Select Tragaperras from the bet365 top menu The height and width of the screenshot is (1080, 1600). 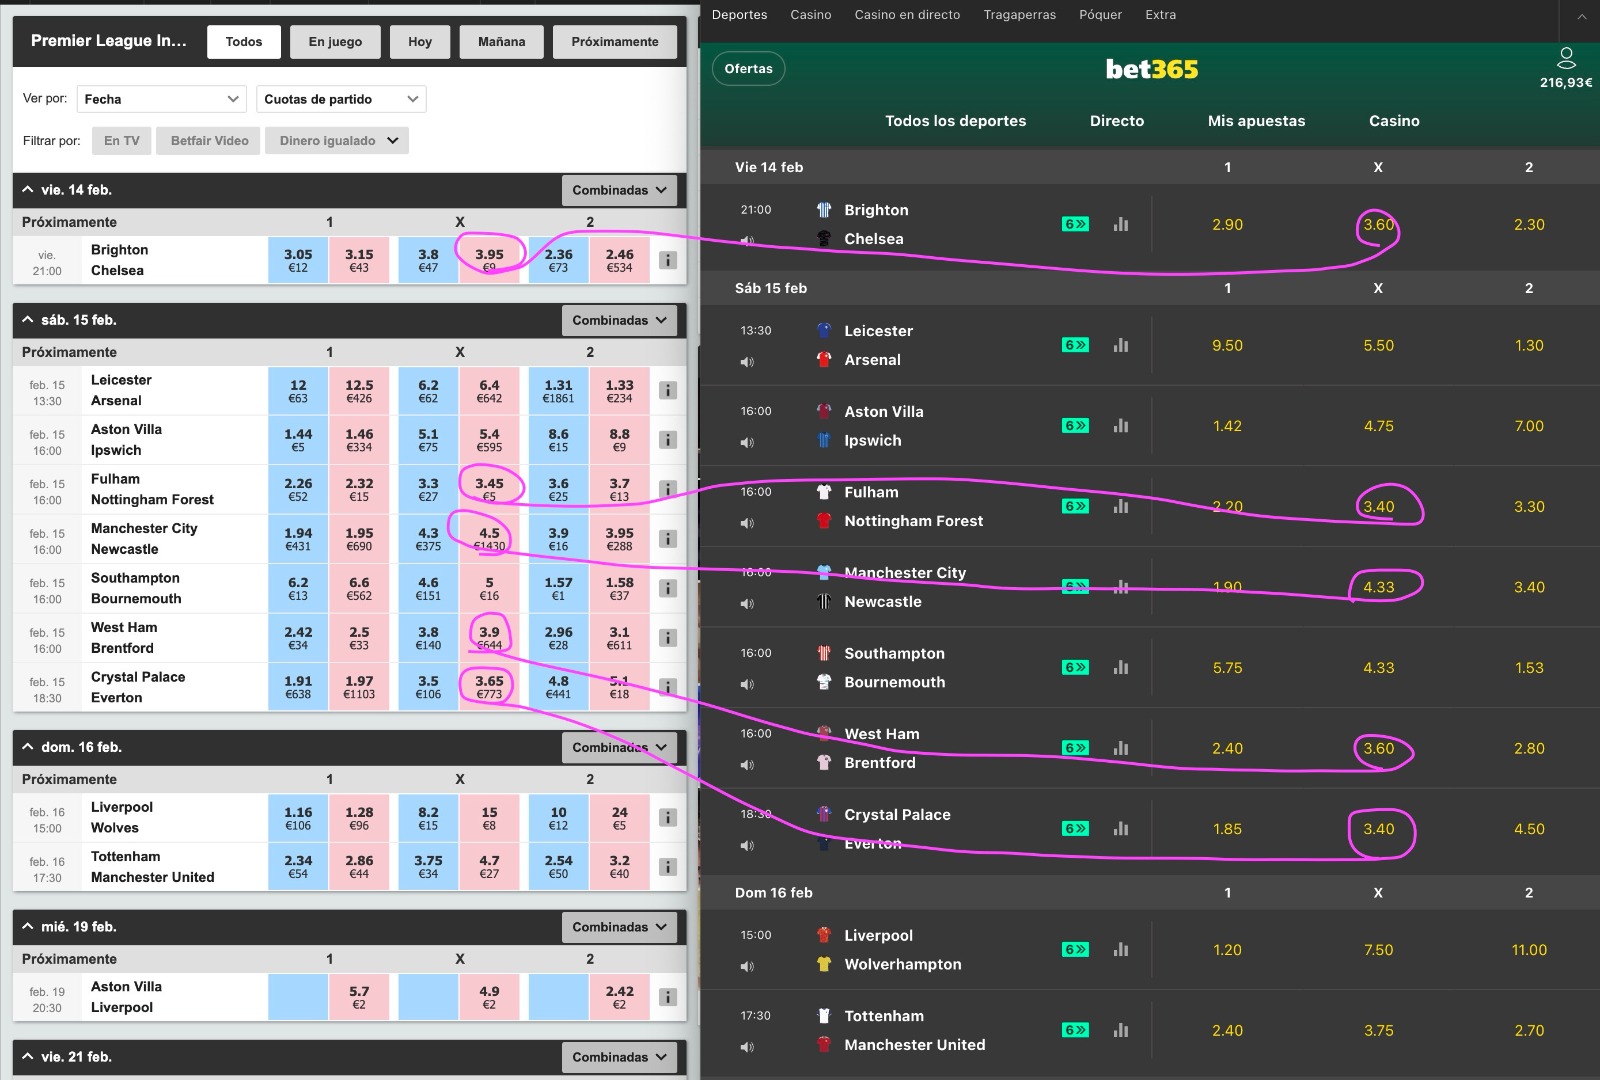click(x=1019, y=14)
